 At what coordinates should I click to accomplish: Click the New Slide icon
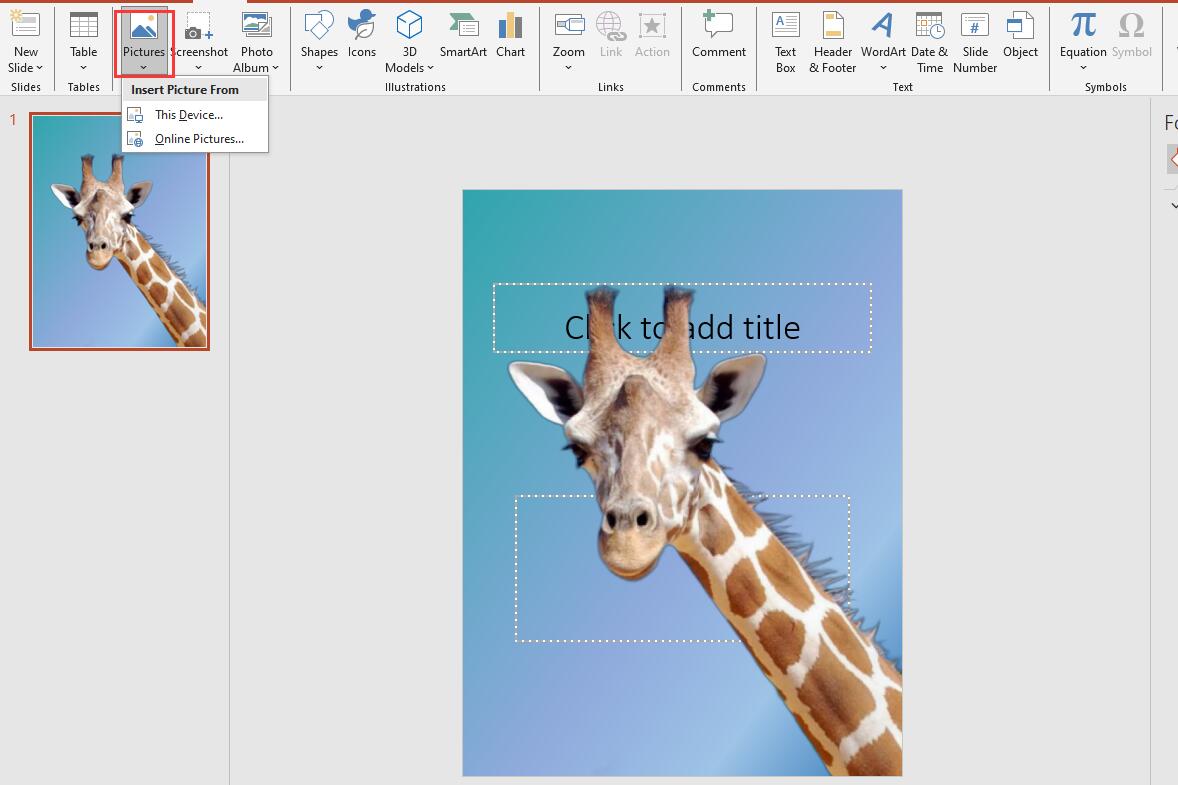25,24
